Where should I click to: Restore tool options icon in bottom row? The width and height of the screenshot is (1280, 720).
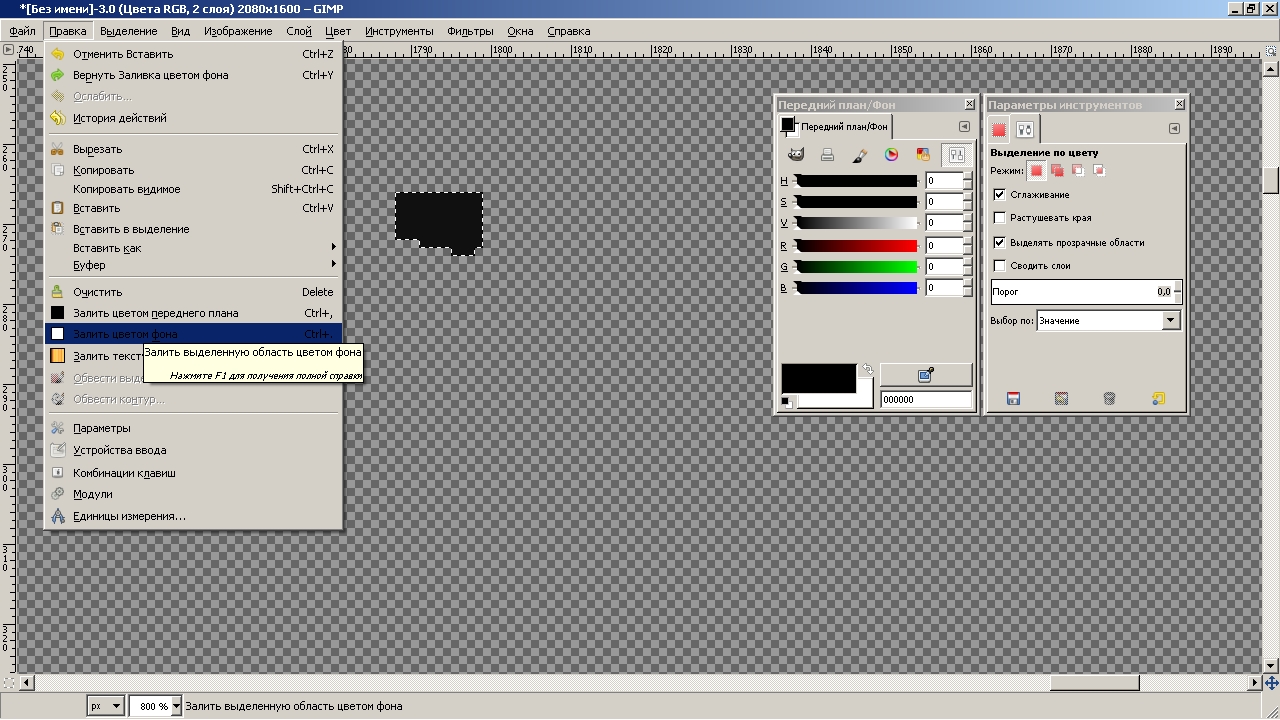coord(1061,399)
